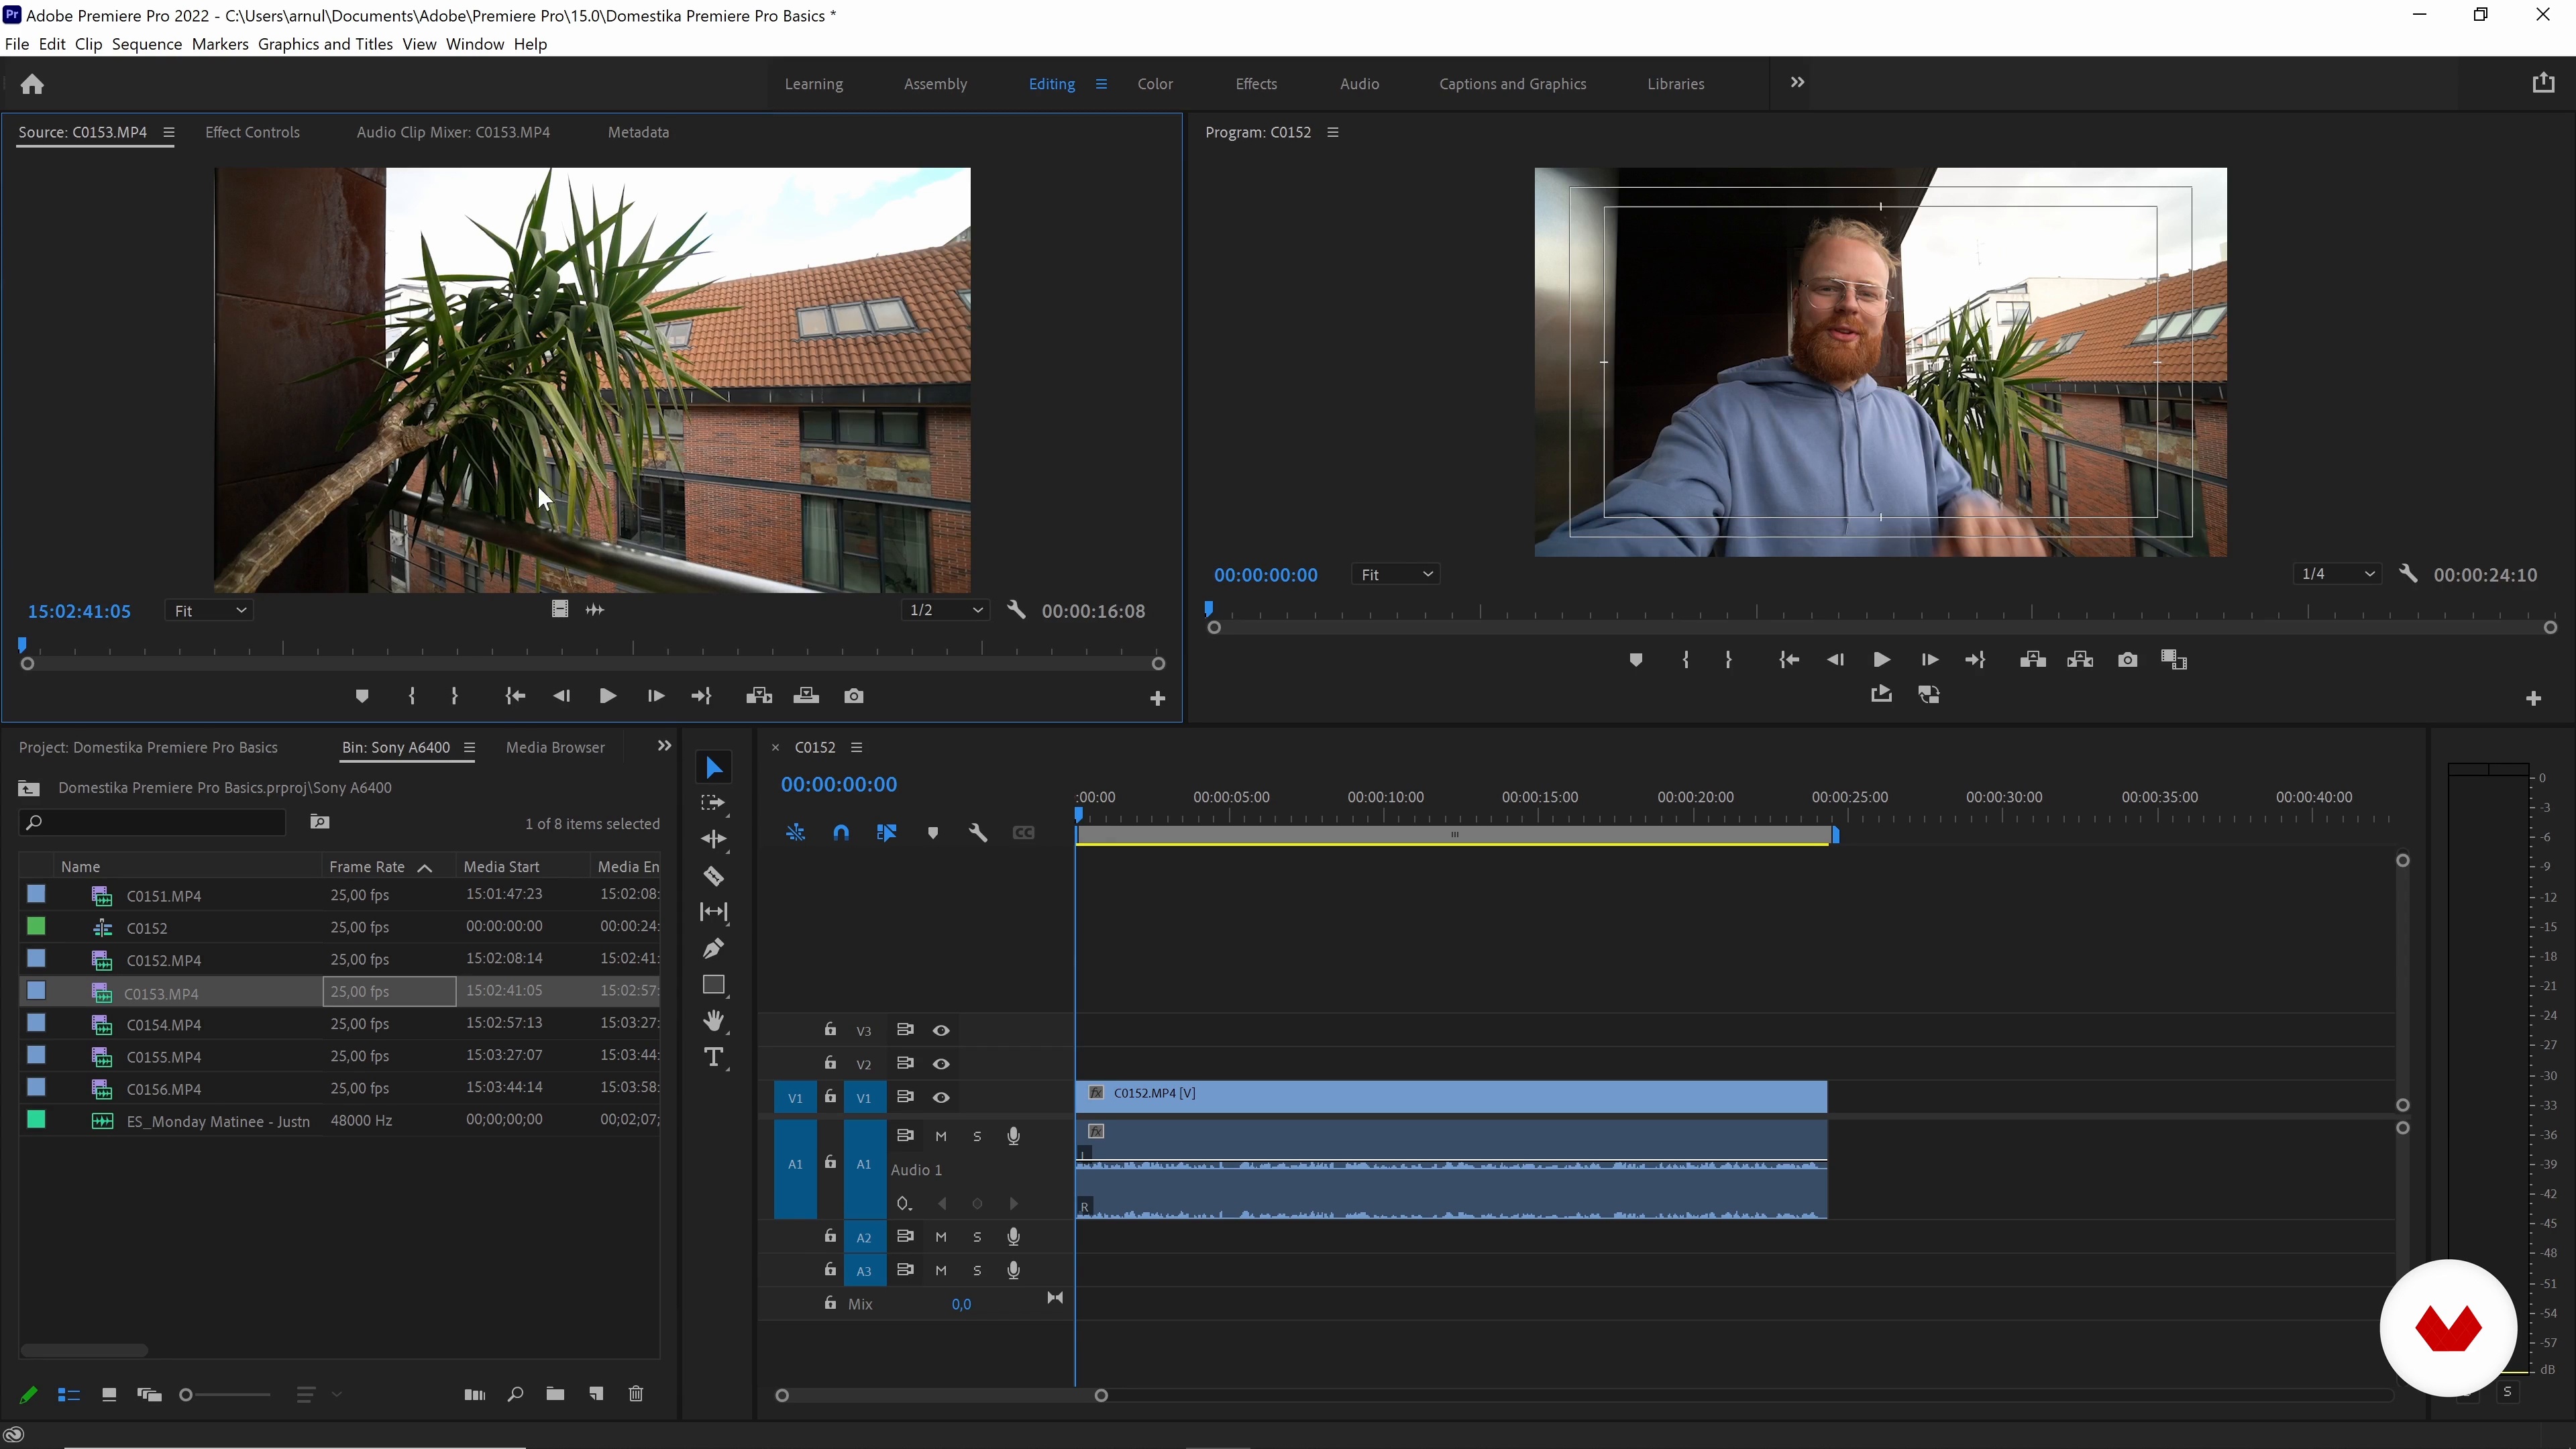Viewport: 2576px width, 1449px height.
Task: Click Insert button in Source monitor
Action: point(759,696)
